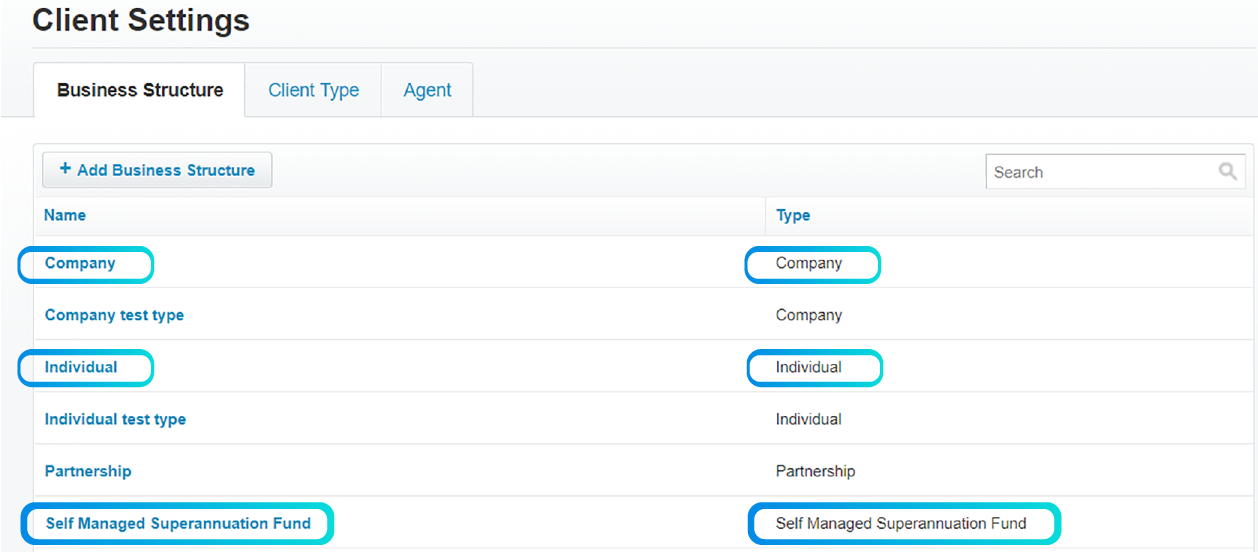Sort by the Type column header

pyautogui.click(x=793, y=215)
